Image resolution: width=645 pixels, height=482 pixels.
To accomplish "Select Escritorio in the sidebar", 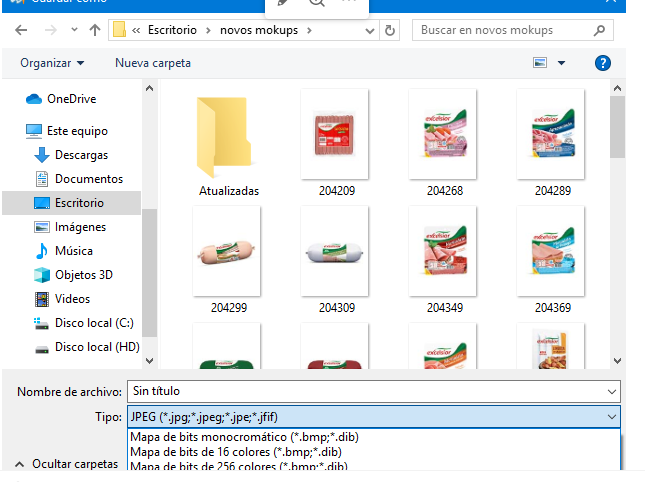I will (71, 203).
